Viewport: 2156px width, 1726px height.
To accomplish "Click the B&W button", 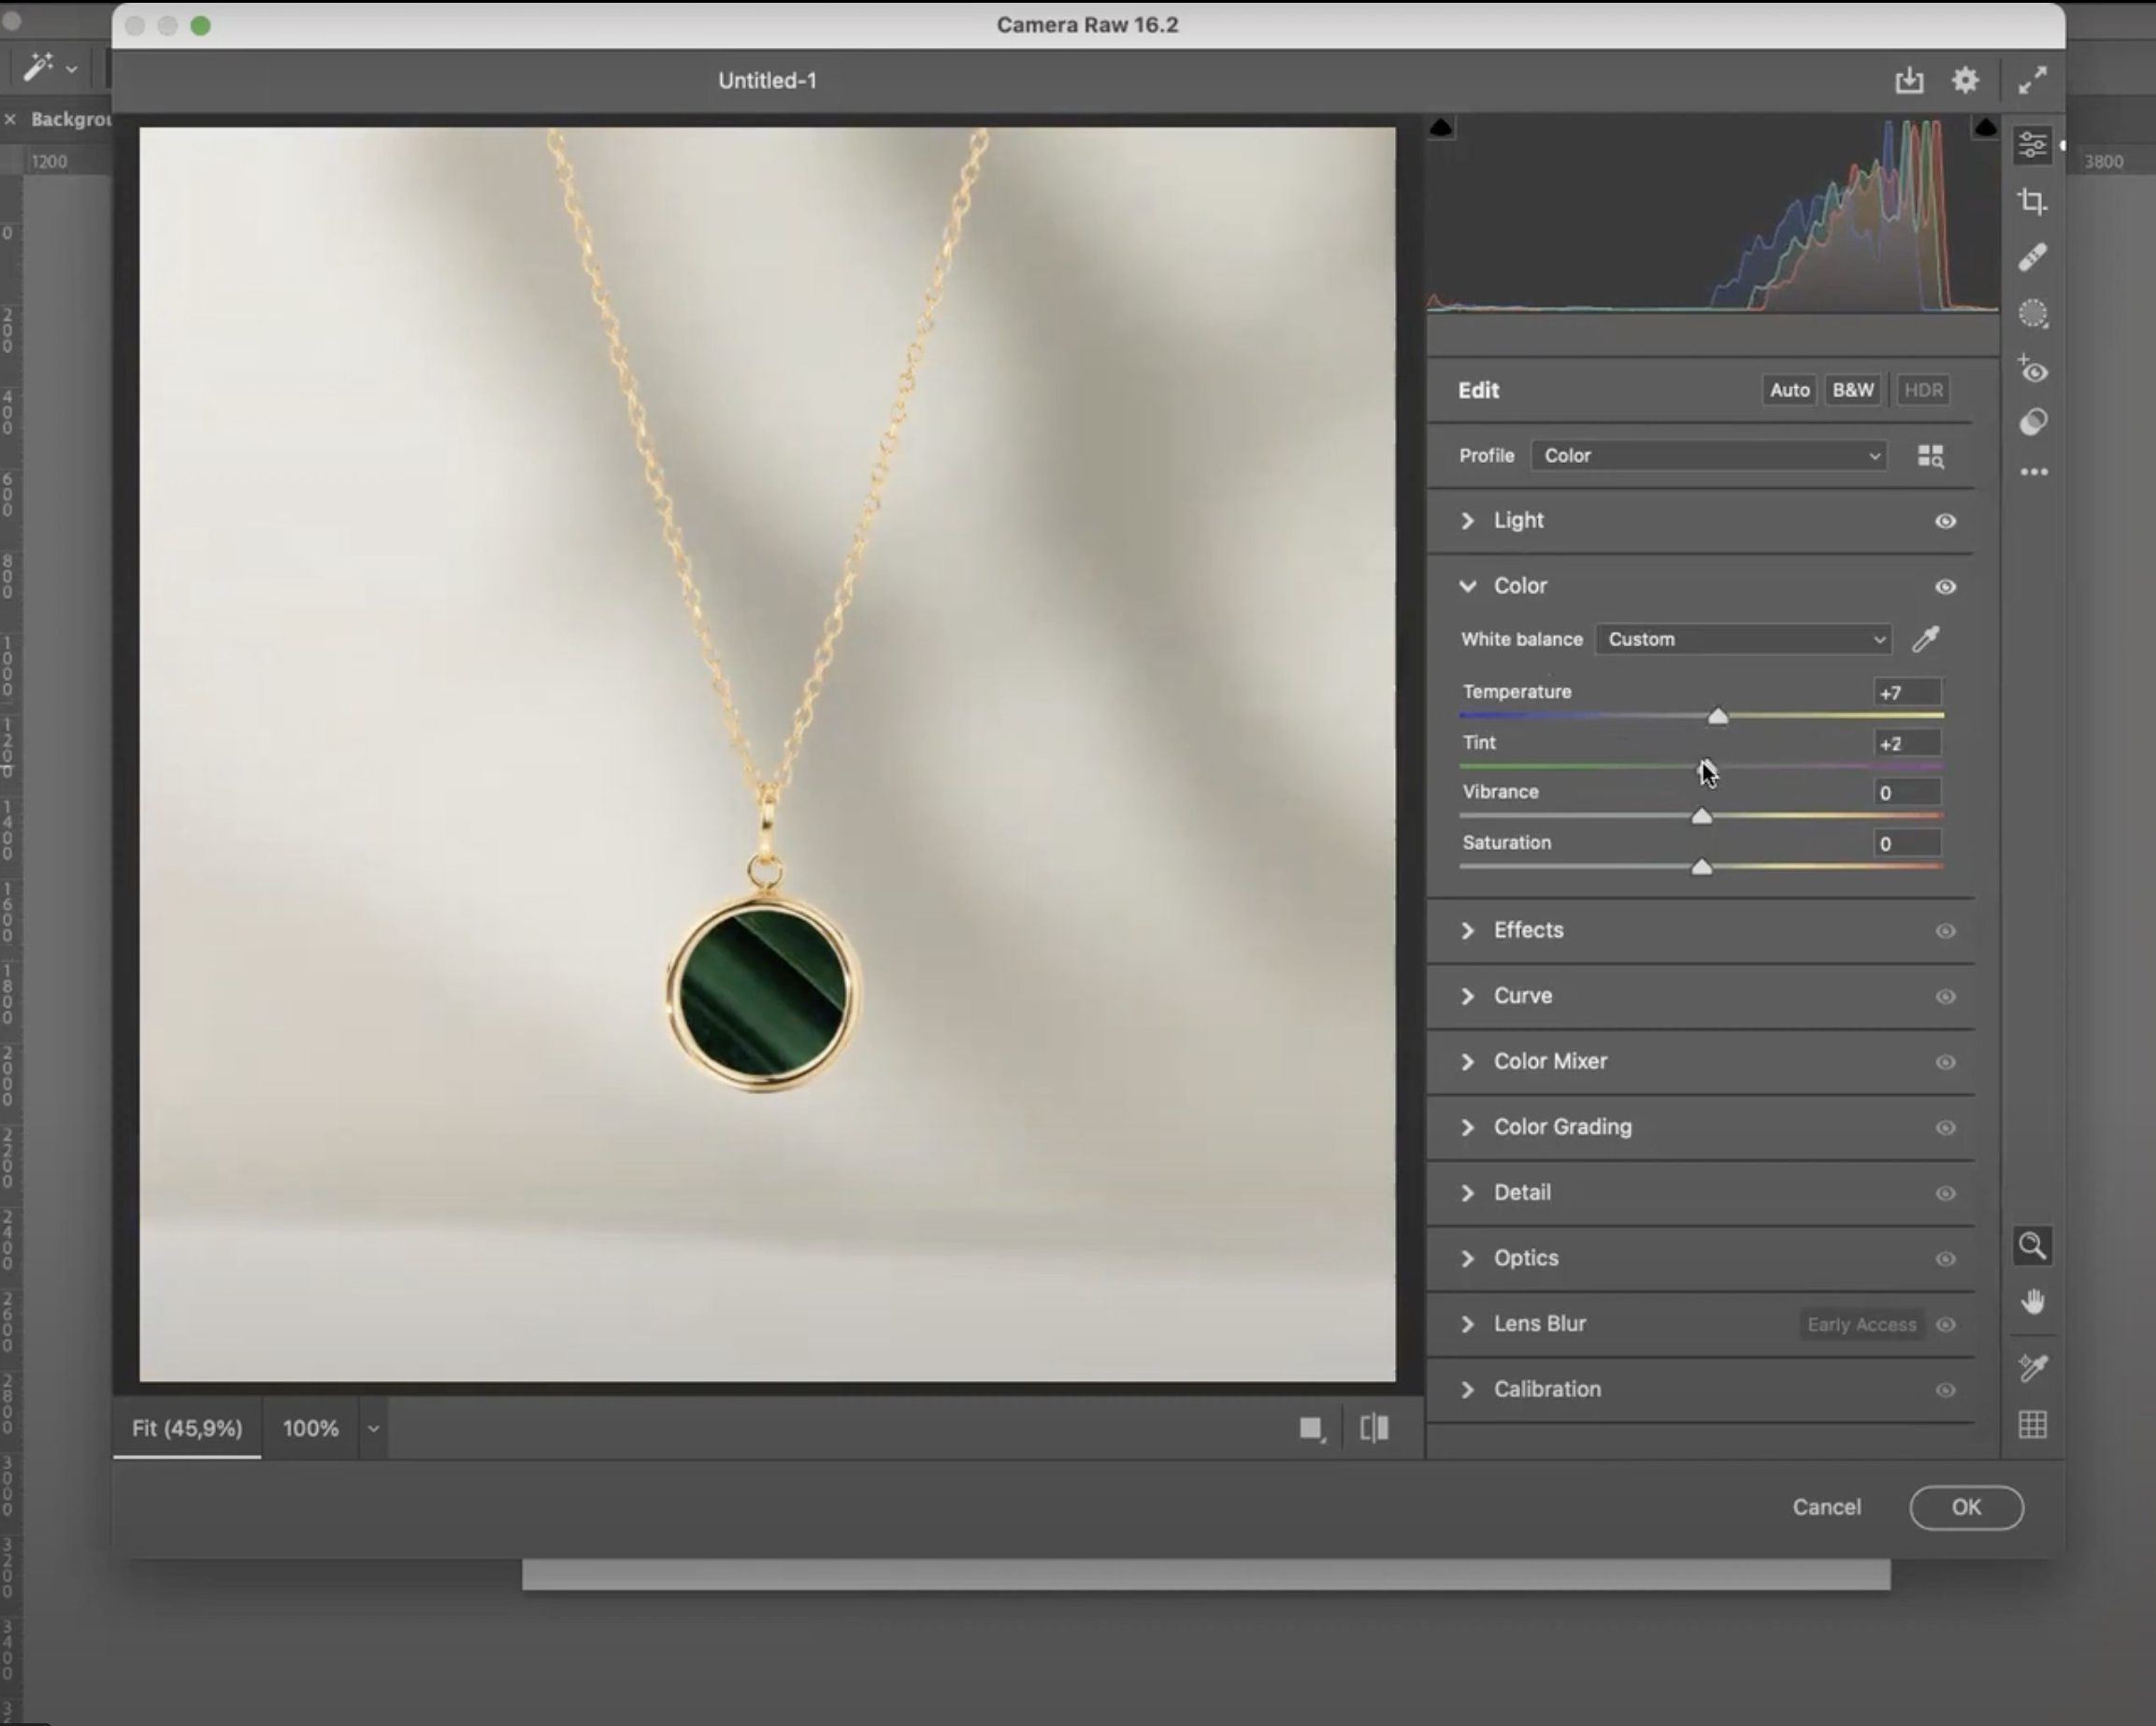I will [1852, 390].
